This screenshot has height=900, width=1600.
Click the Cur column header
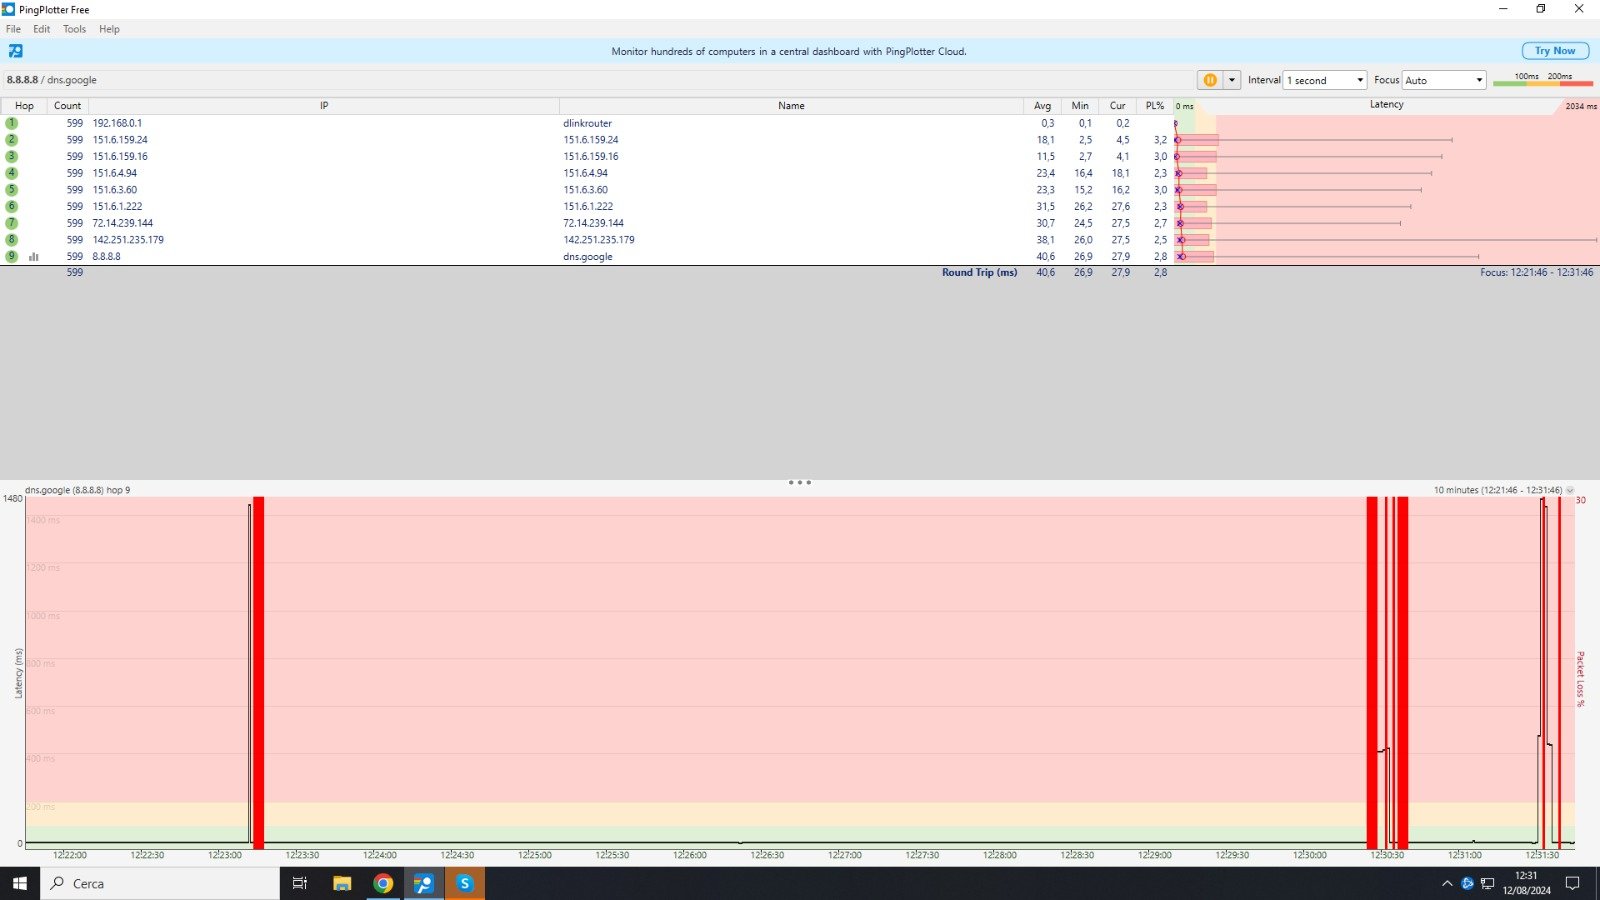pos(1117,105)
